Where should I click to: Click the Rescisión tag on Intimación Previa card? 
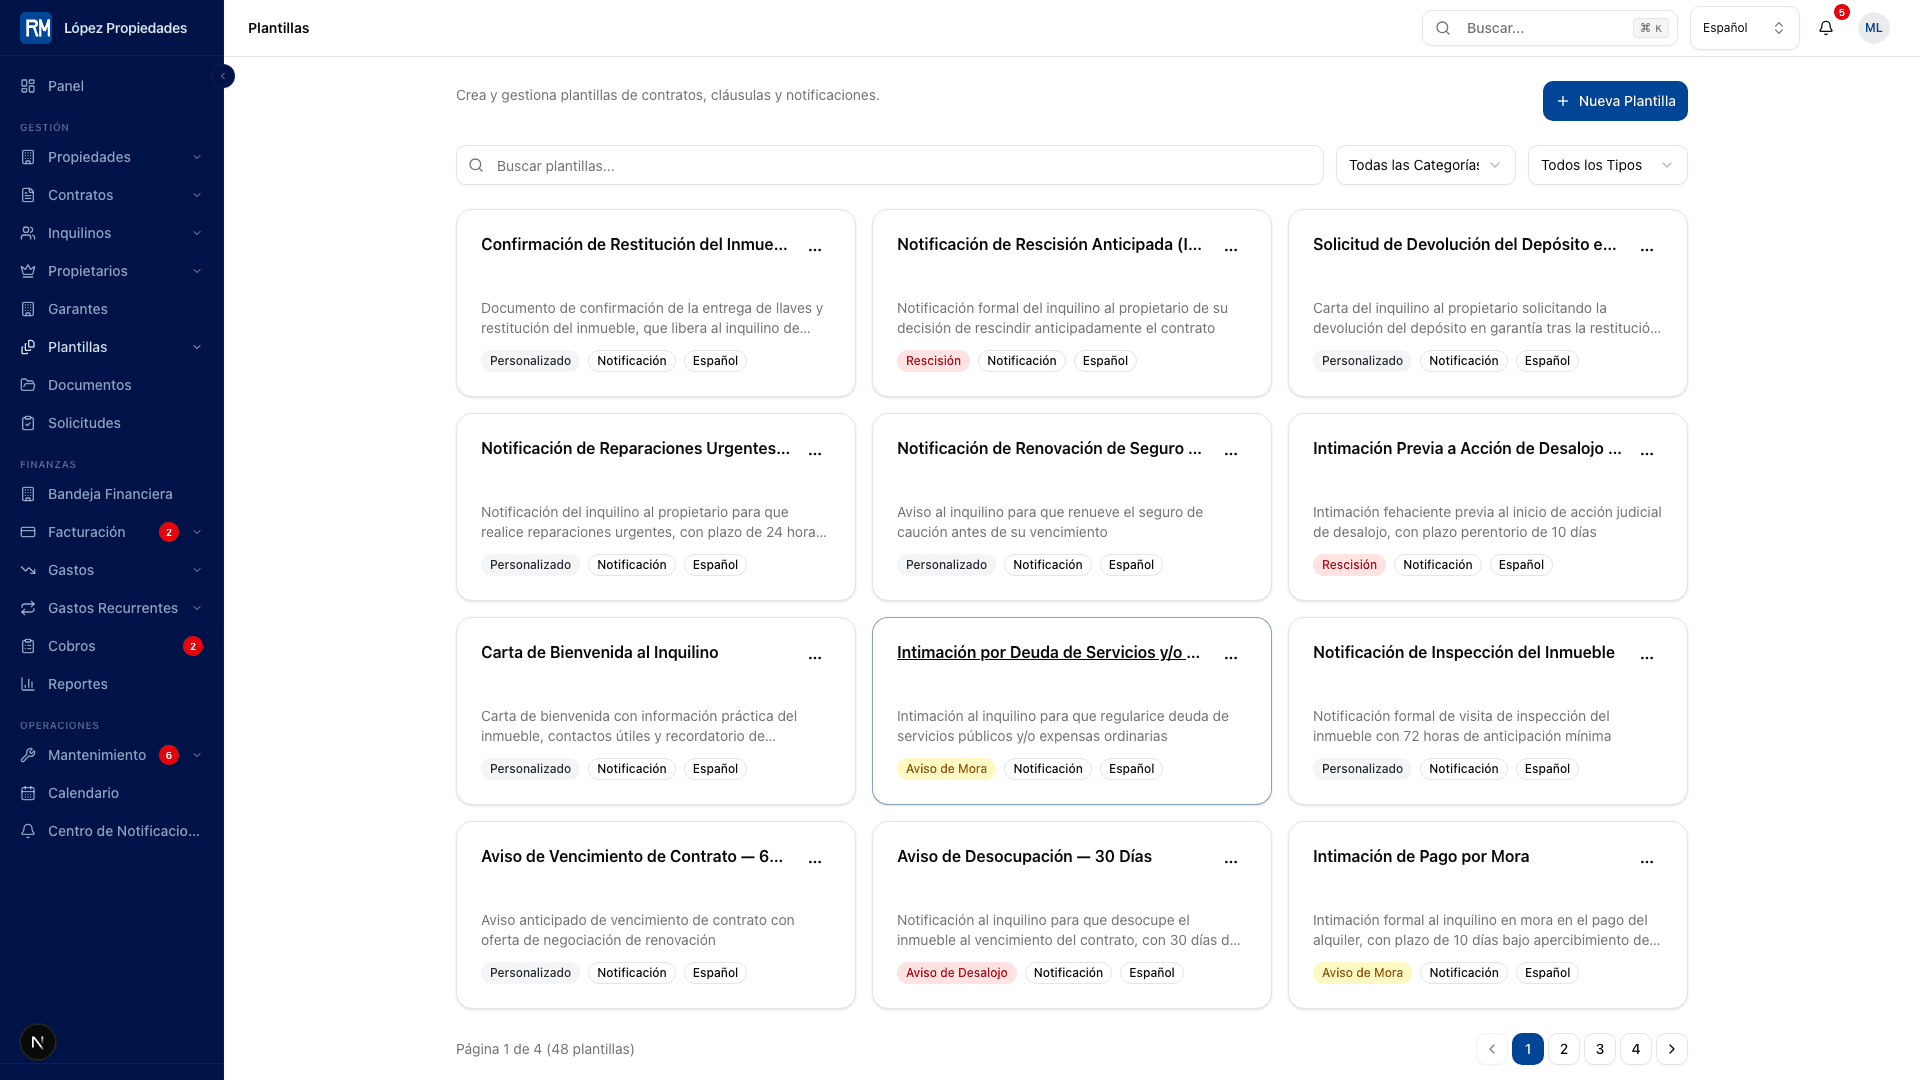click(x=1349, y=565)
